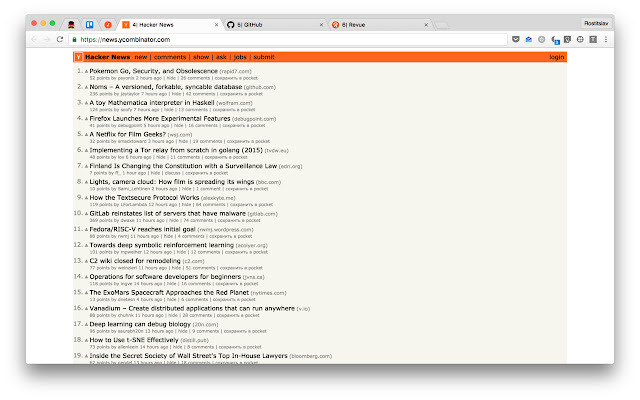Click the T square extension icon
Image resolution: width=640 pixels, height=400 pixels.
tap(593, 39)
